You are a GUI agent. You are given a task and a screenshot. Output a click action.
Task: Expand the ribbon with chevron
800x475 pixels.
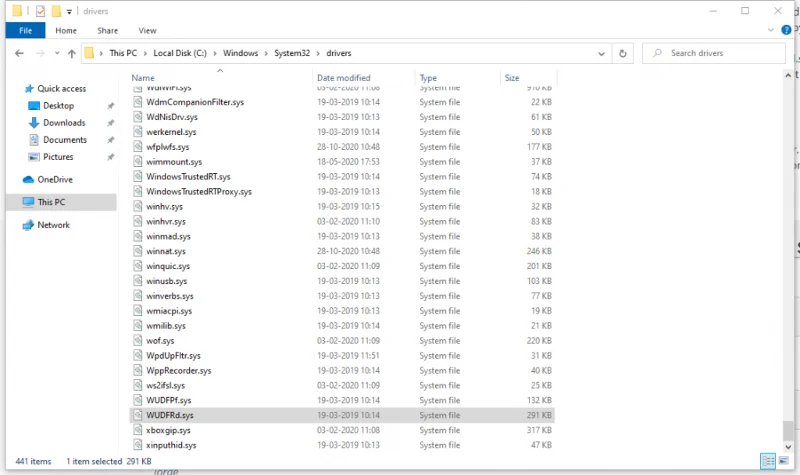(770, 30)
